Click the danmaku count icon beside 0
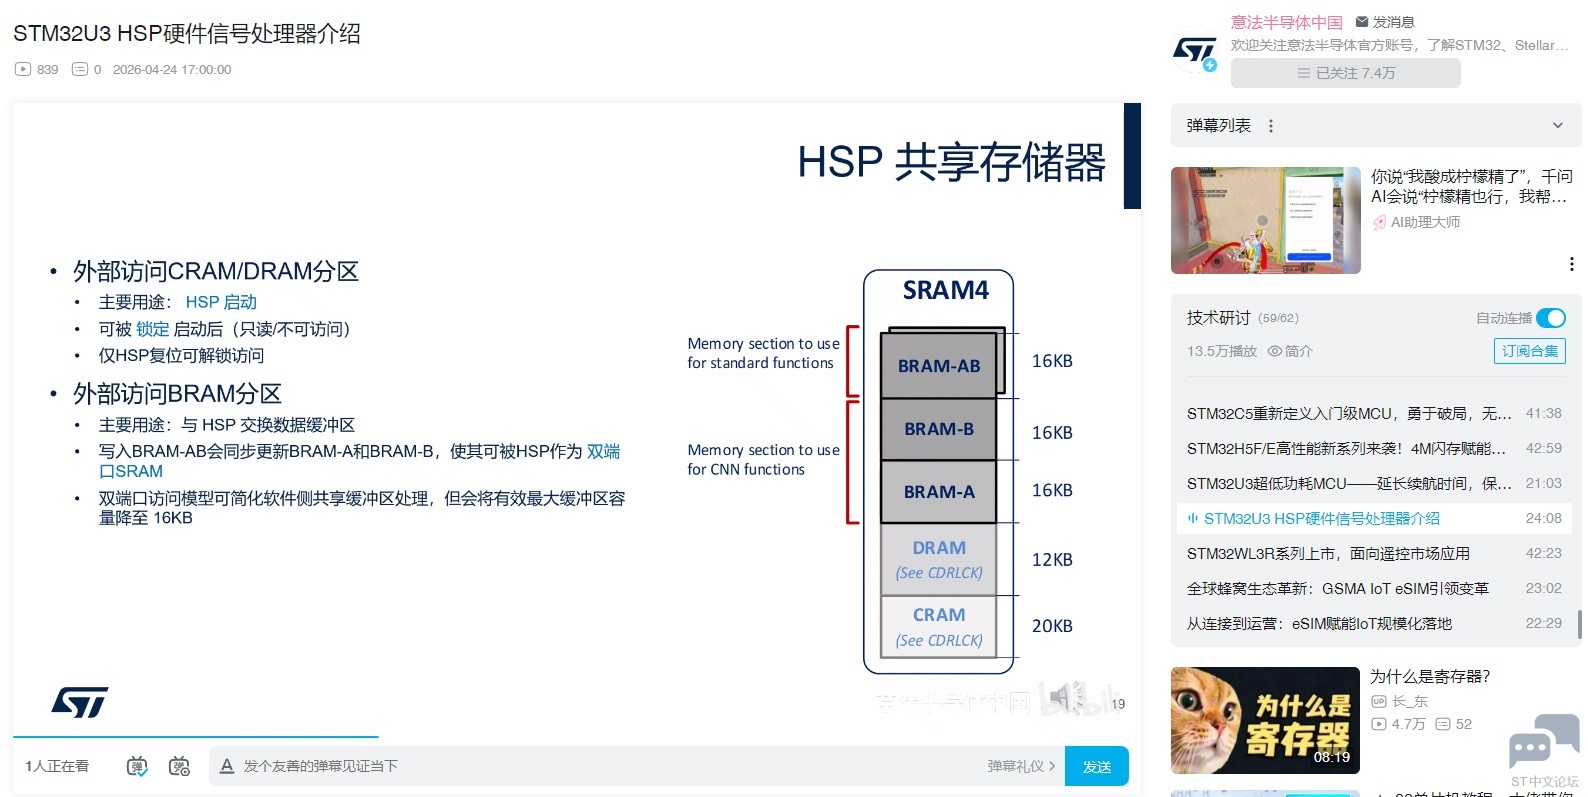1588x797 pixels. (x=80, y=70)
